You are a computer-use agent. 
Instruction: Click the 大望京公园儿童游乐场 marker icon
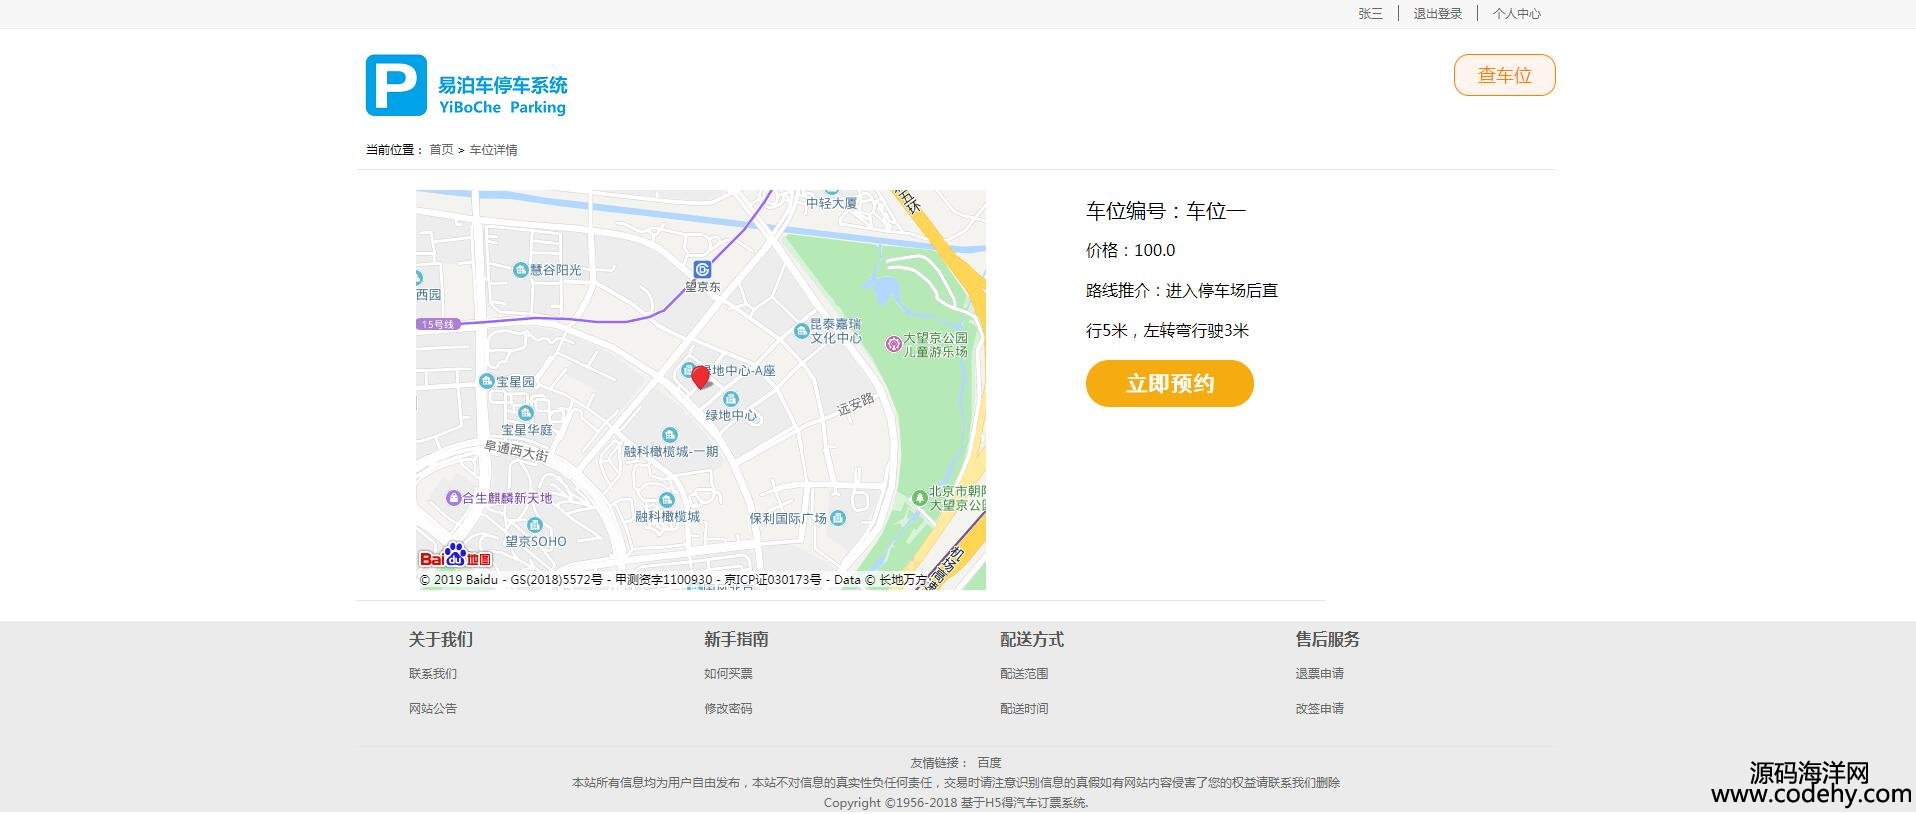pyautogui.click(x=893, y=344)
